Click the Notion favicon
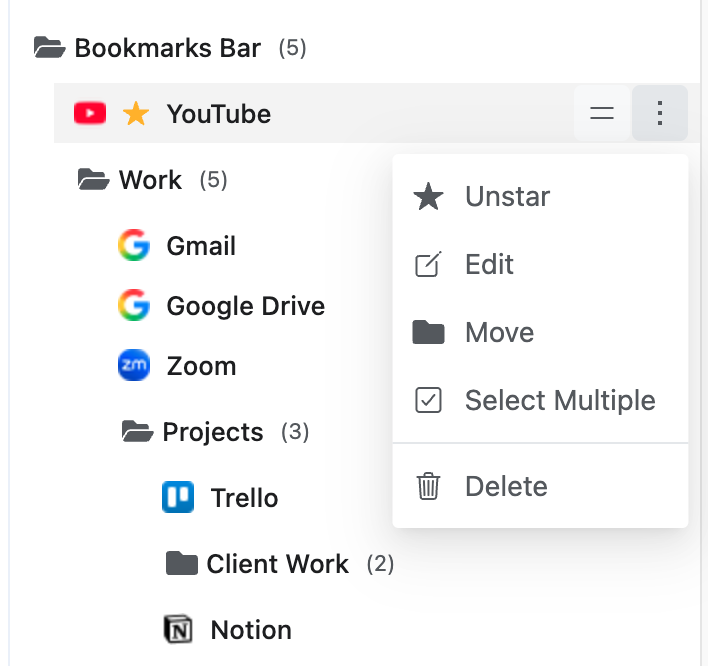The image size is (708, 666). point(178,629)
